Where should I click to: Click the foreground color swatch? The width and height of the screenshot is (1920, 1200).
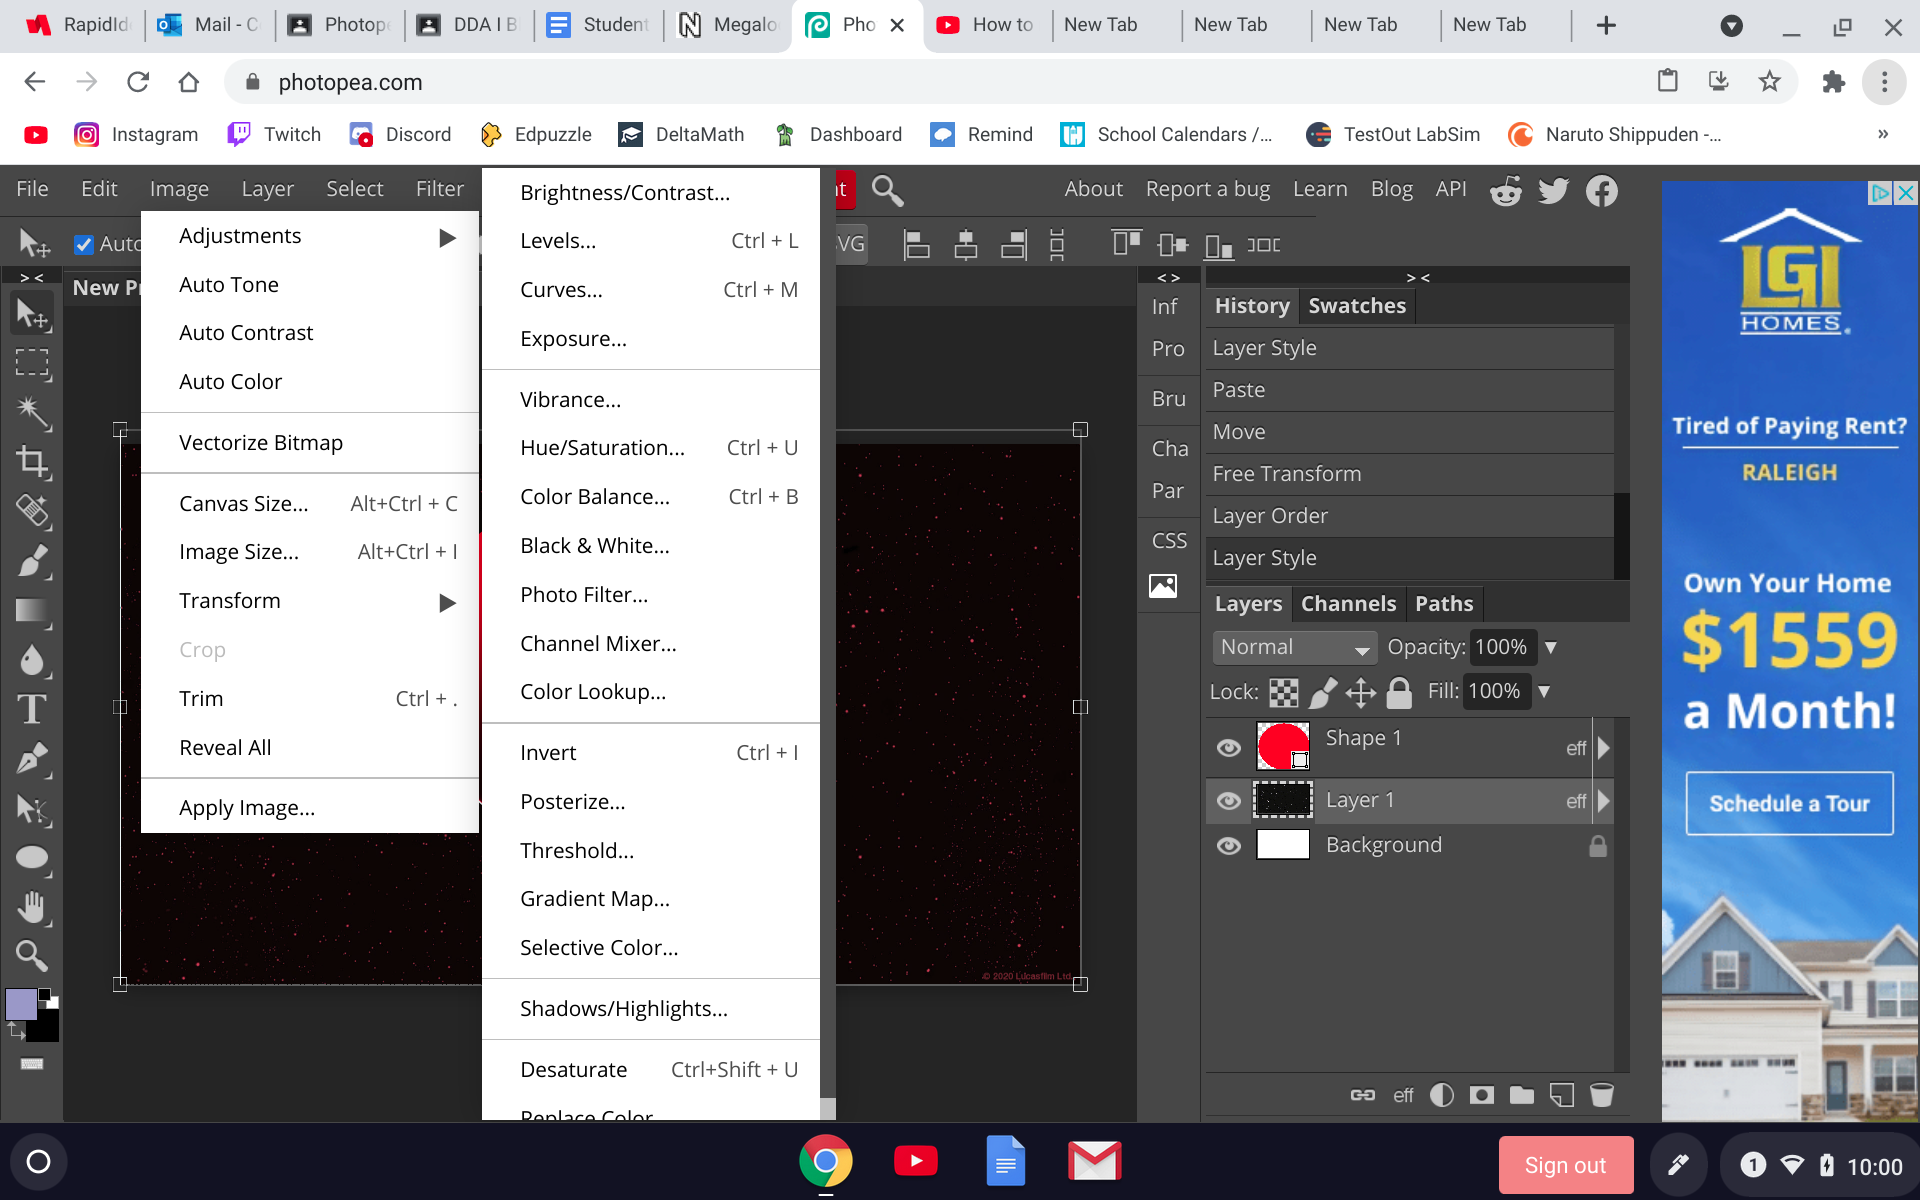coord(21,1005)
